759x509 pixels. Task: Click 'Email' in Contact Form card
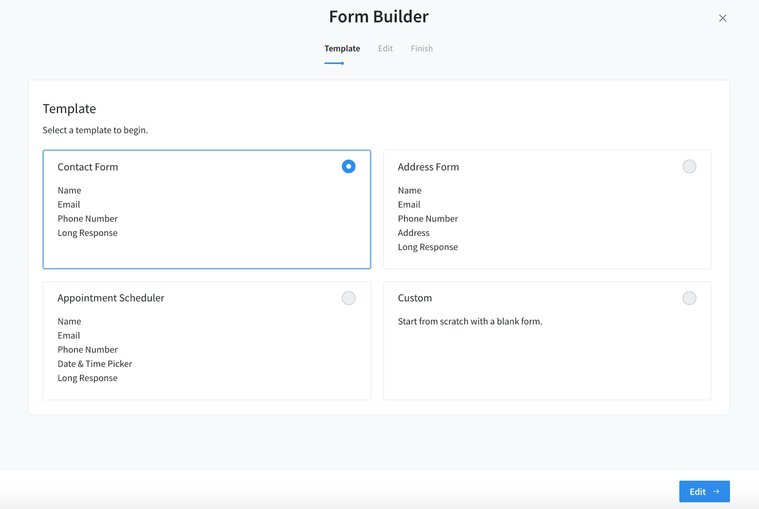coord(69,205)
